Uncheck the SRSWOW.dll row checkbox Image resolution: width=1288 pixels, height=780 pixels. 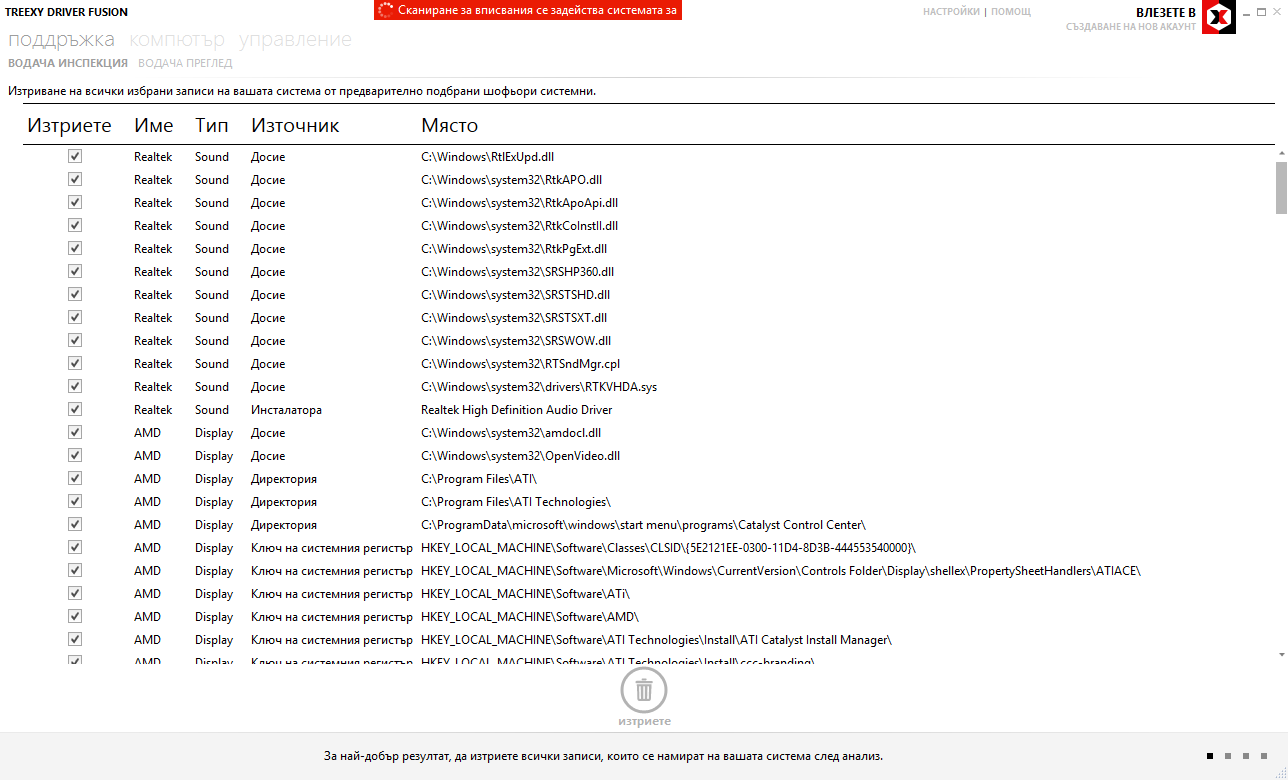tap(75, 340)
